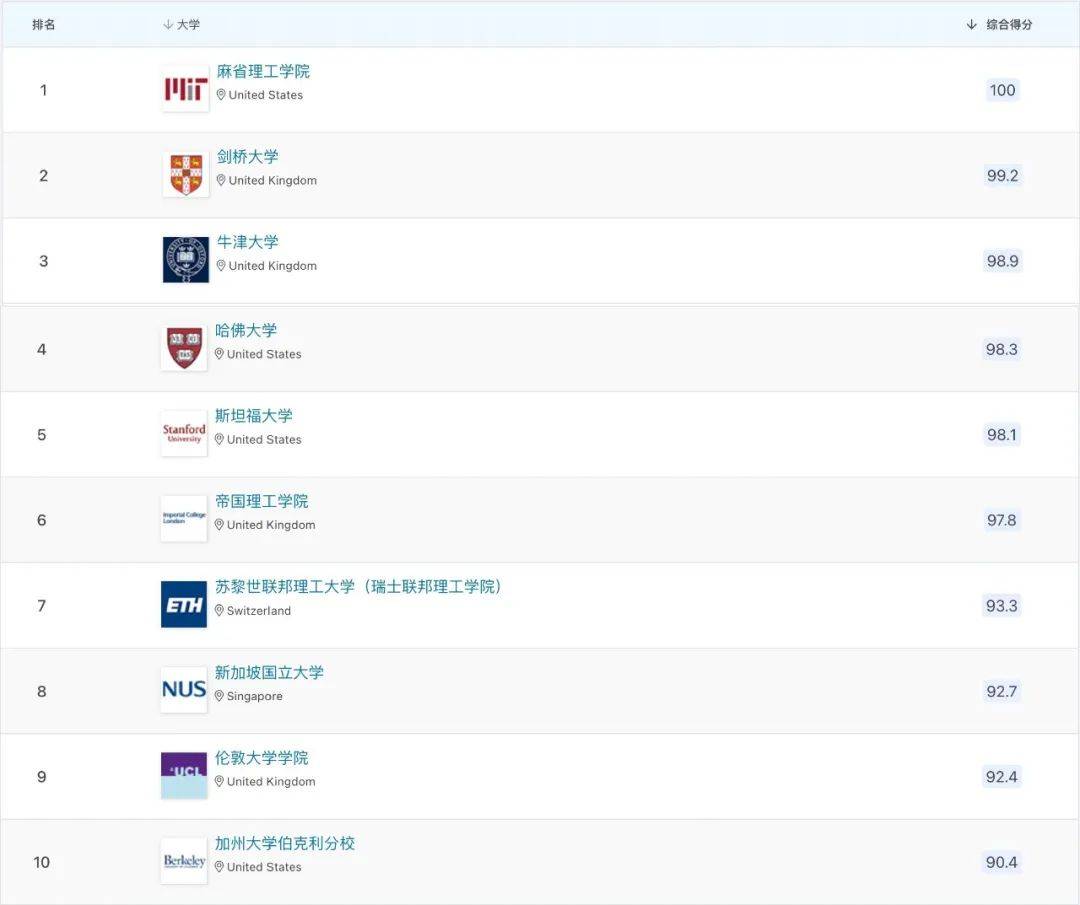
Task: Open the 麻省理工学院 link
Action: click(263, 72)
